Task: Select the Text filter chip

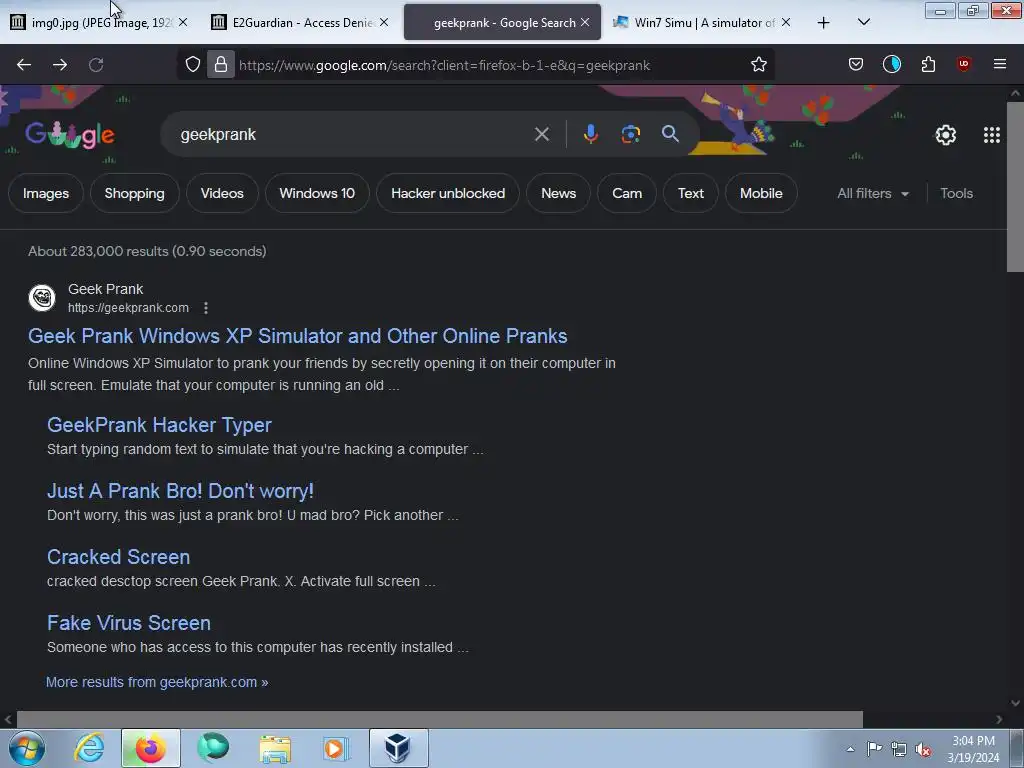Action: coord(691,193)
